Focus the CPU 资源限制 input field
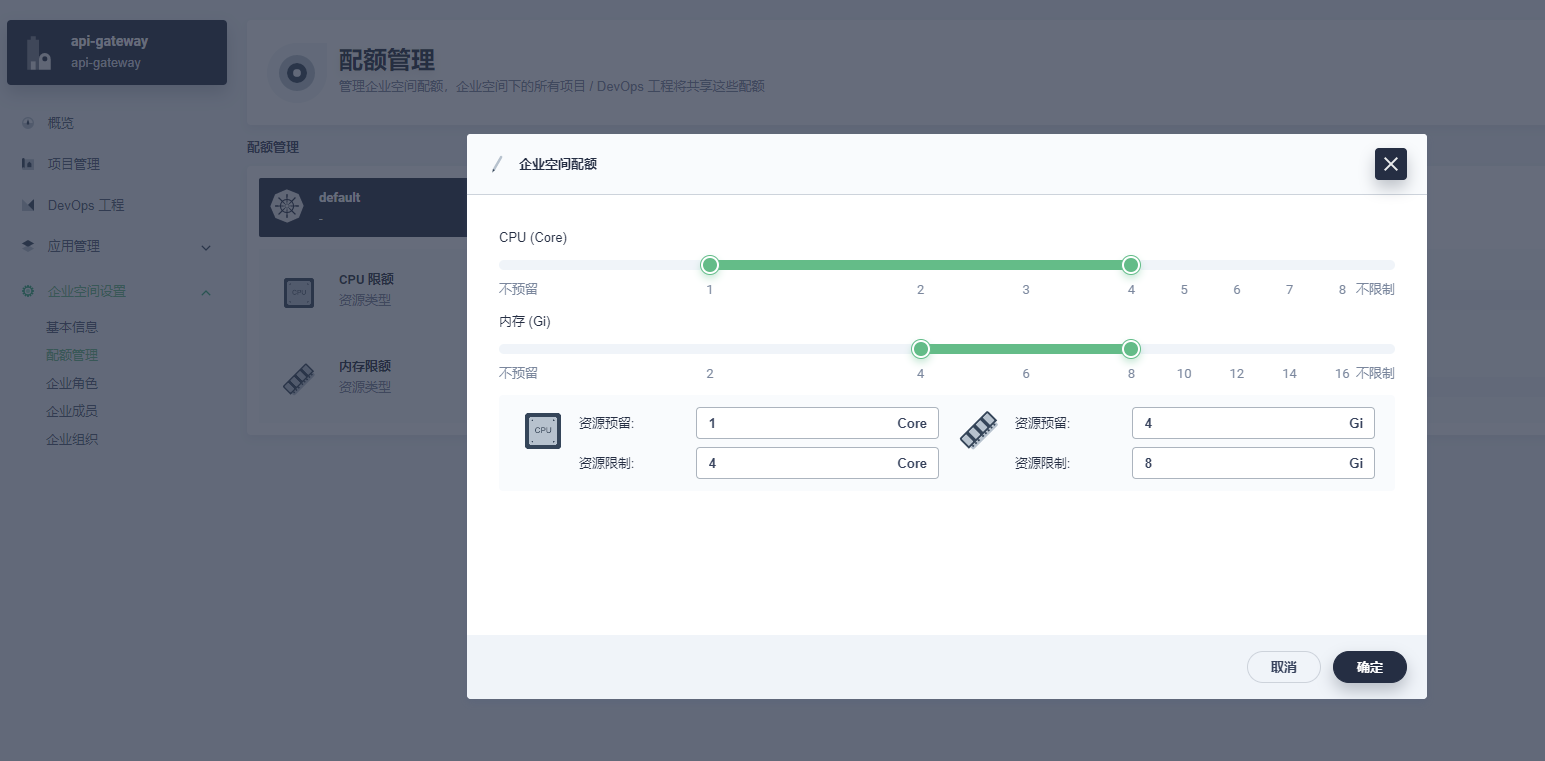The width and height of the screenshot is (1545, 761). coord(817,463)
